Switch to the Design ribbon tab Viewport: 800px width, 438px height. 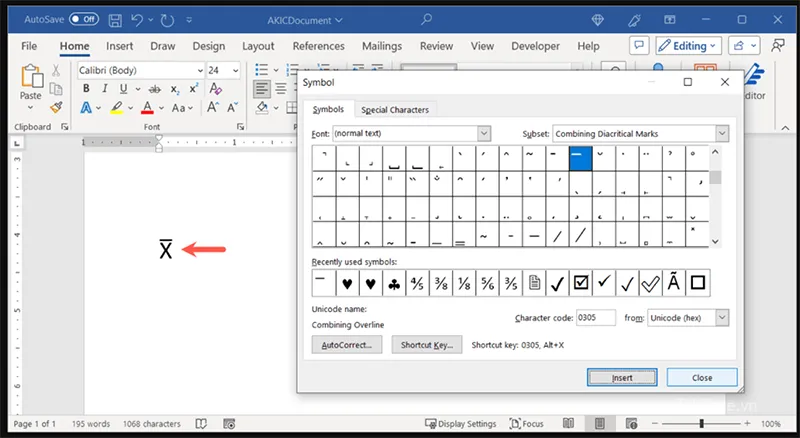[209, 46]
